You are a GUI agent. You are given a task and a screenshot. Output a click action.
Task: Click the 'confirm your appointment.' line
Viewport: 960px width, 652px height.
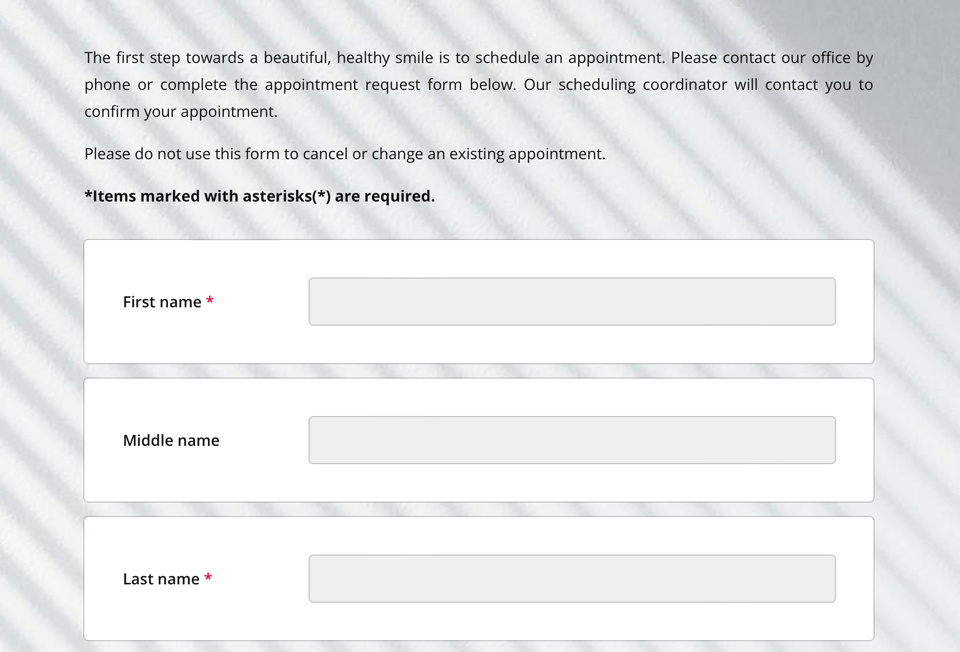180,112
